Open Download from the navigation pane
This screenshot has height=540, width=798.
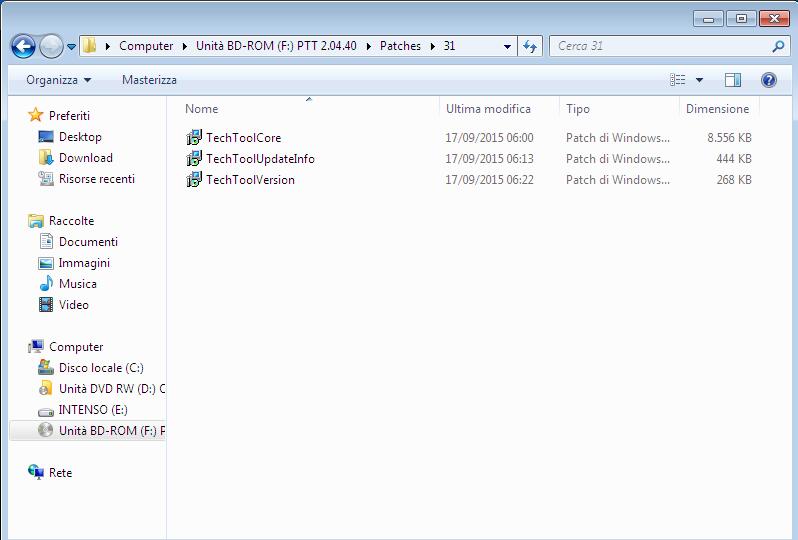coord(86,158)
